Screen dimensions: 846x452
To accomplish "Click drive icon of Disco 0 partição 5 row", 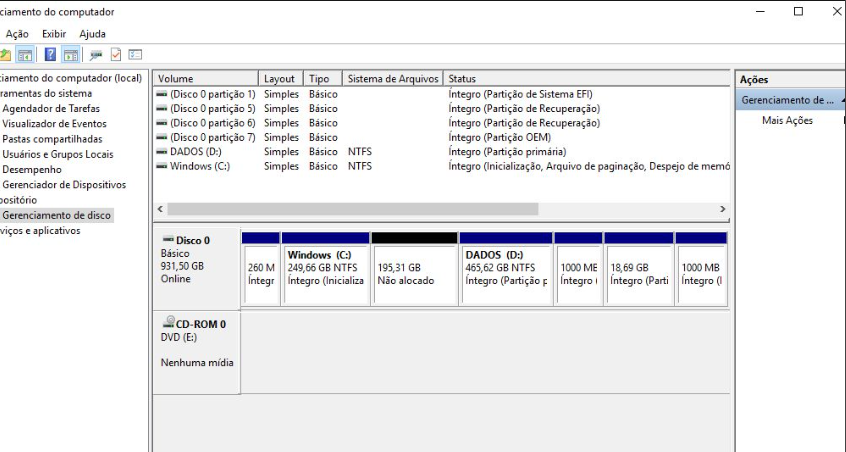I will click(161, 108).
